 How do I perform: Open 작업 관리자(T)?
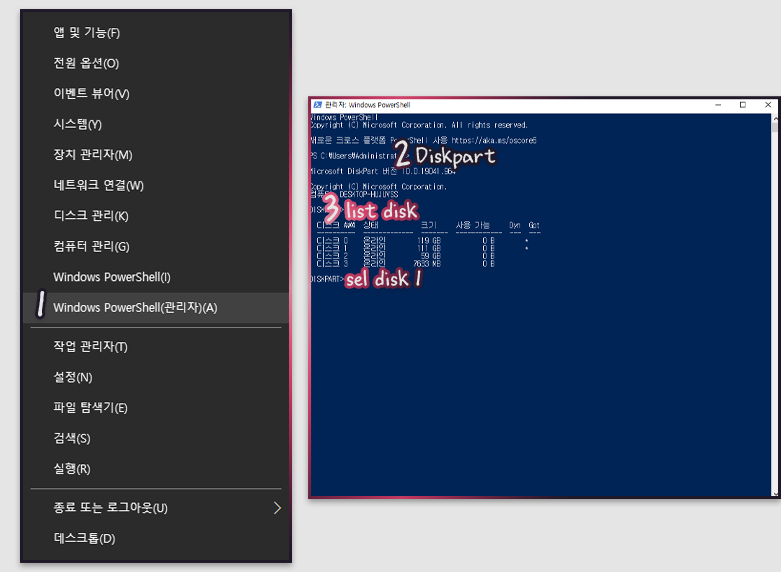(156, 346)
